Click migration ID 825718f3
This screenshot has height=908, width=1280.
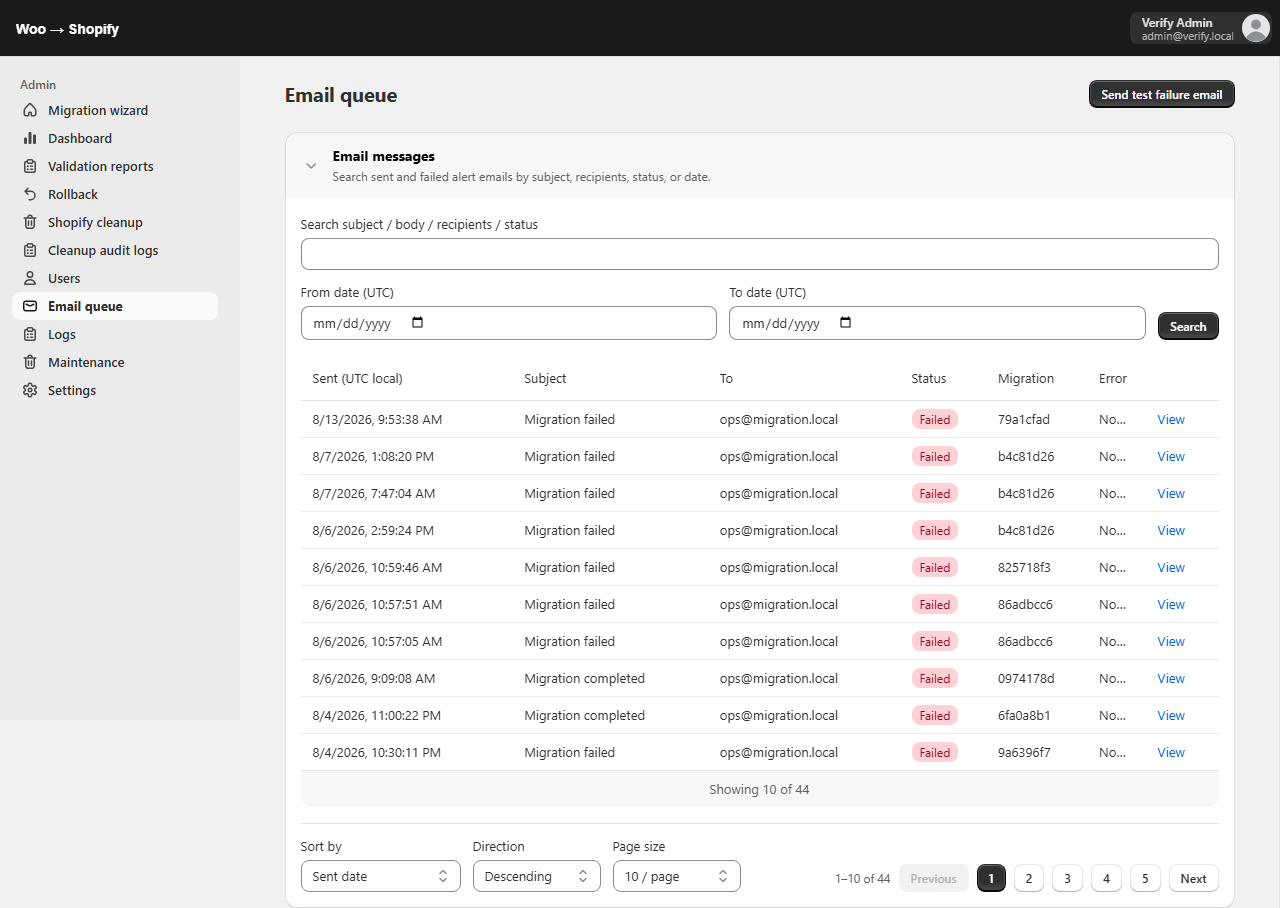pyautogui.click(x=1024, y=568)
